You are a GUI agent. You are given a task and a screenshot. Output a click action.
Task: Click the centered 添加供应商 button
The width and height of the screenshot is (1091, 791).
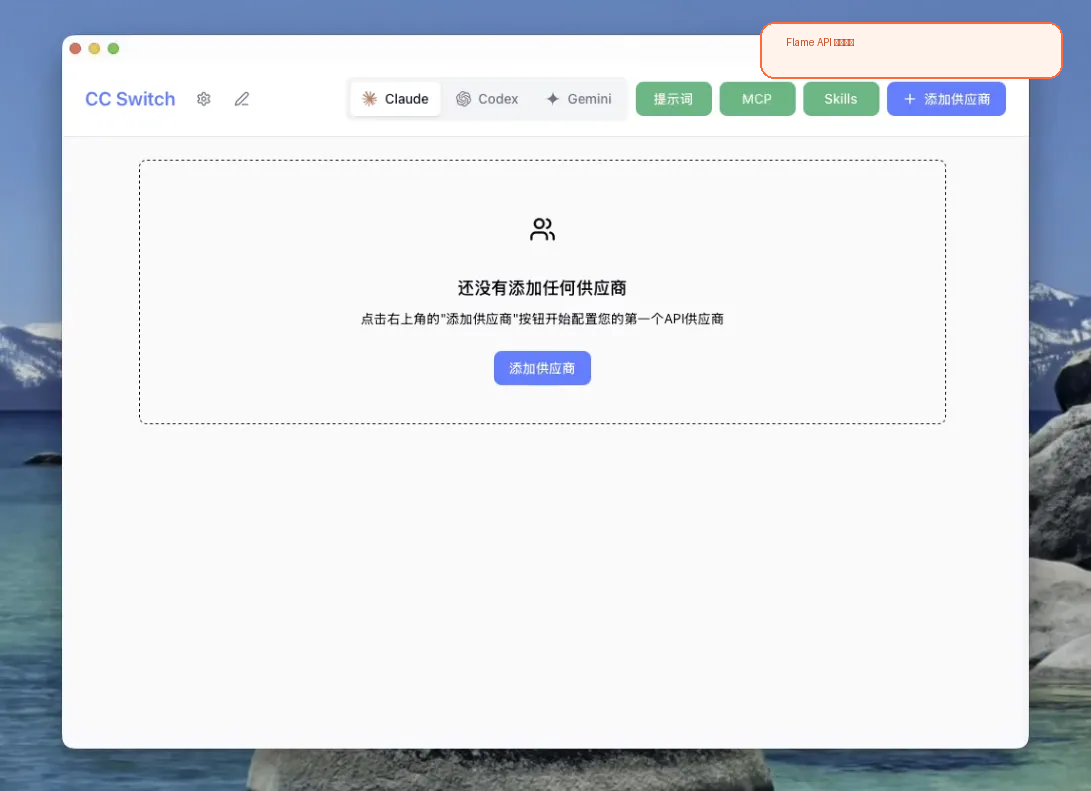tap(542, 368)
